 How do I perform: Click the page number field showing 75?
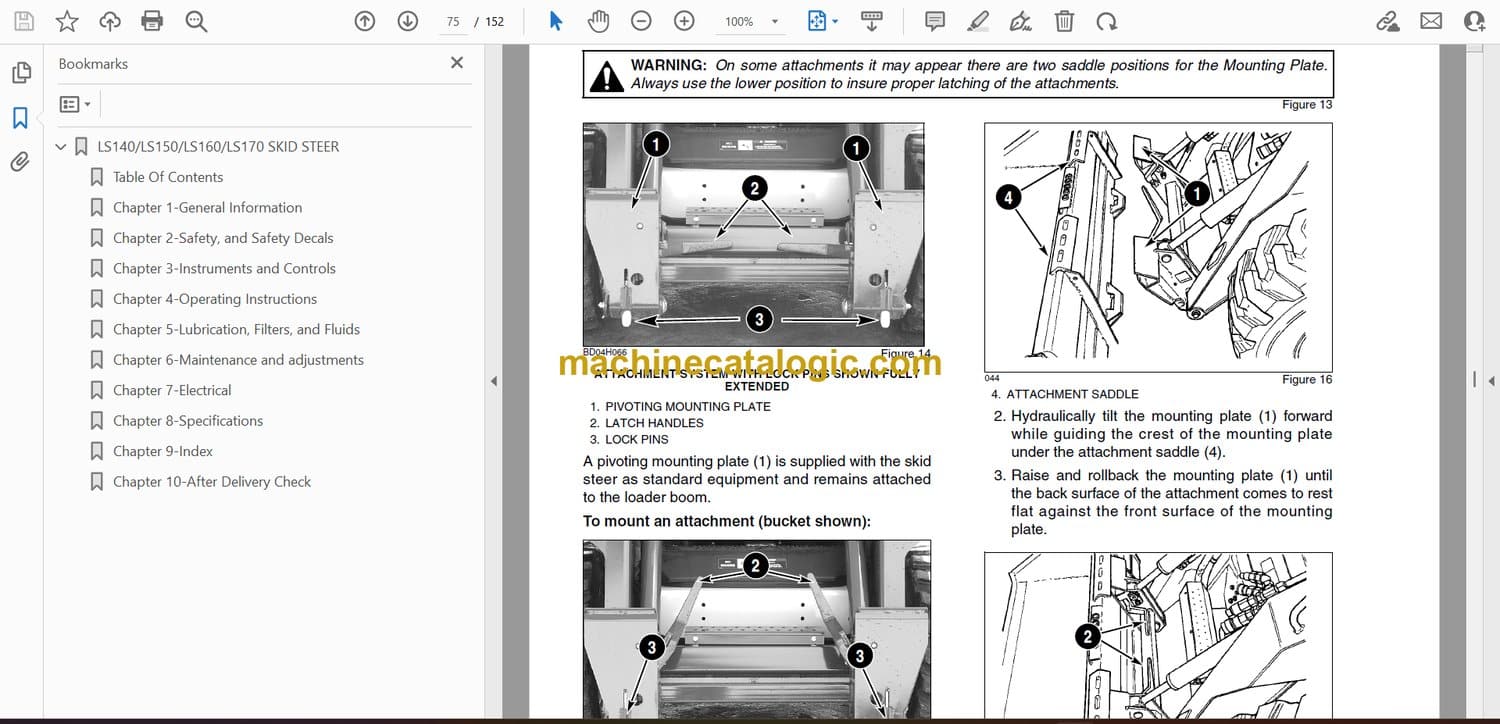(x=452, y=21)
